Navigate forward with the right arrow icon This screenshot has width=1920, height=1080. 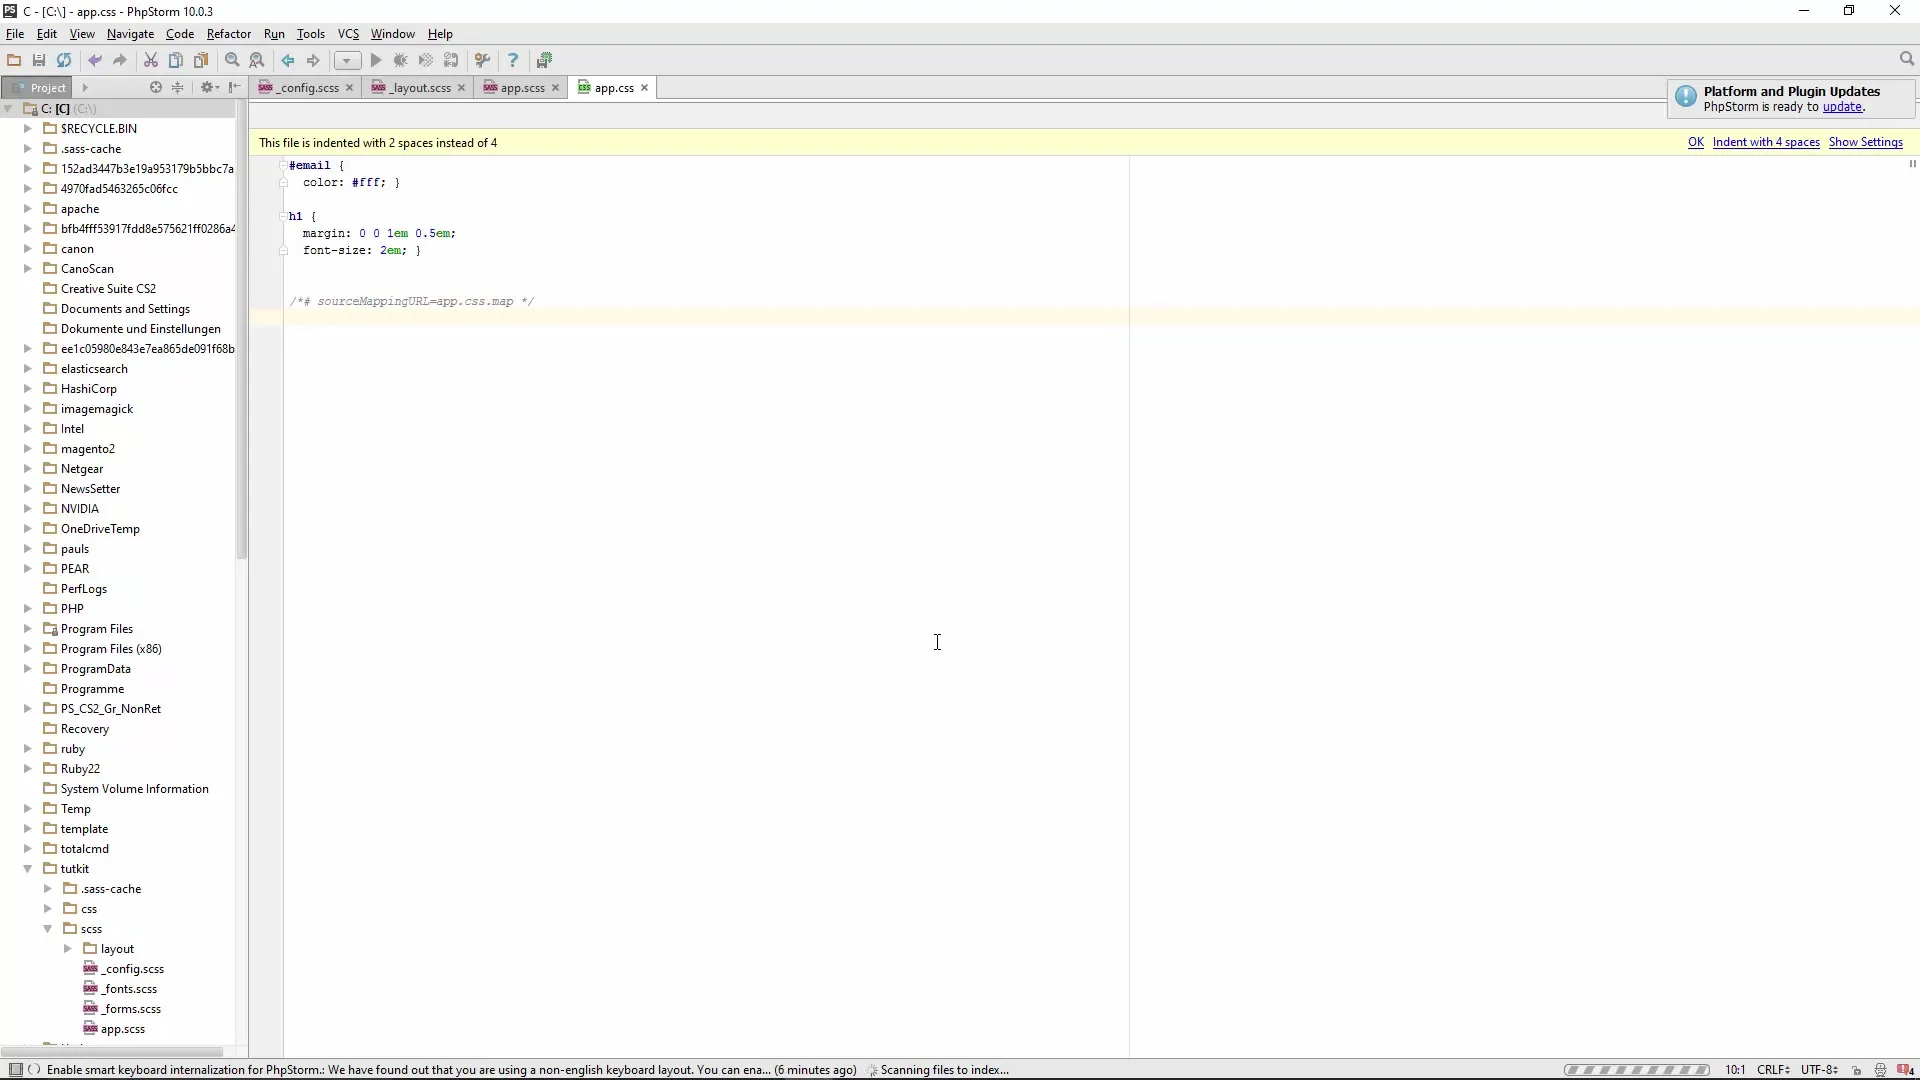pos(313,60)
